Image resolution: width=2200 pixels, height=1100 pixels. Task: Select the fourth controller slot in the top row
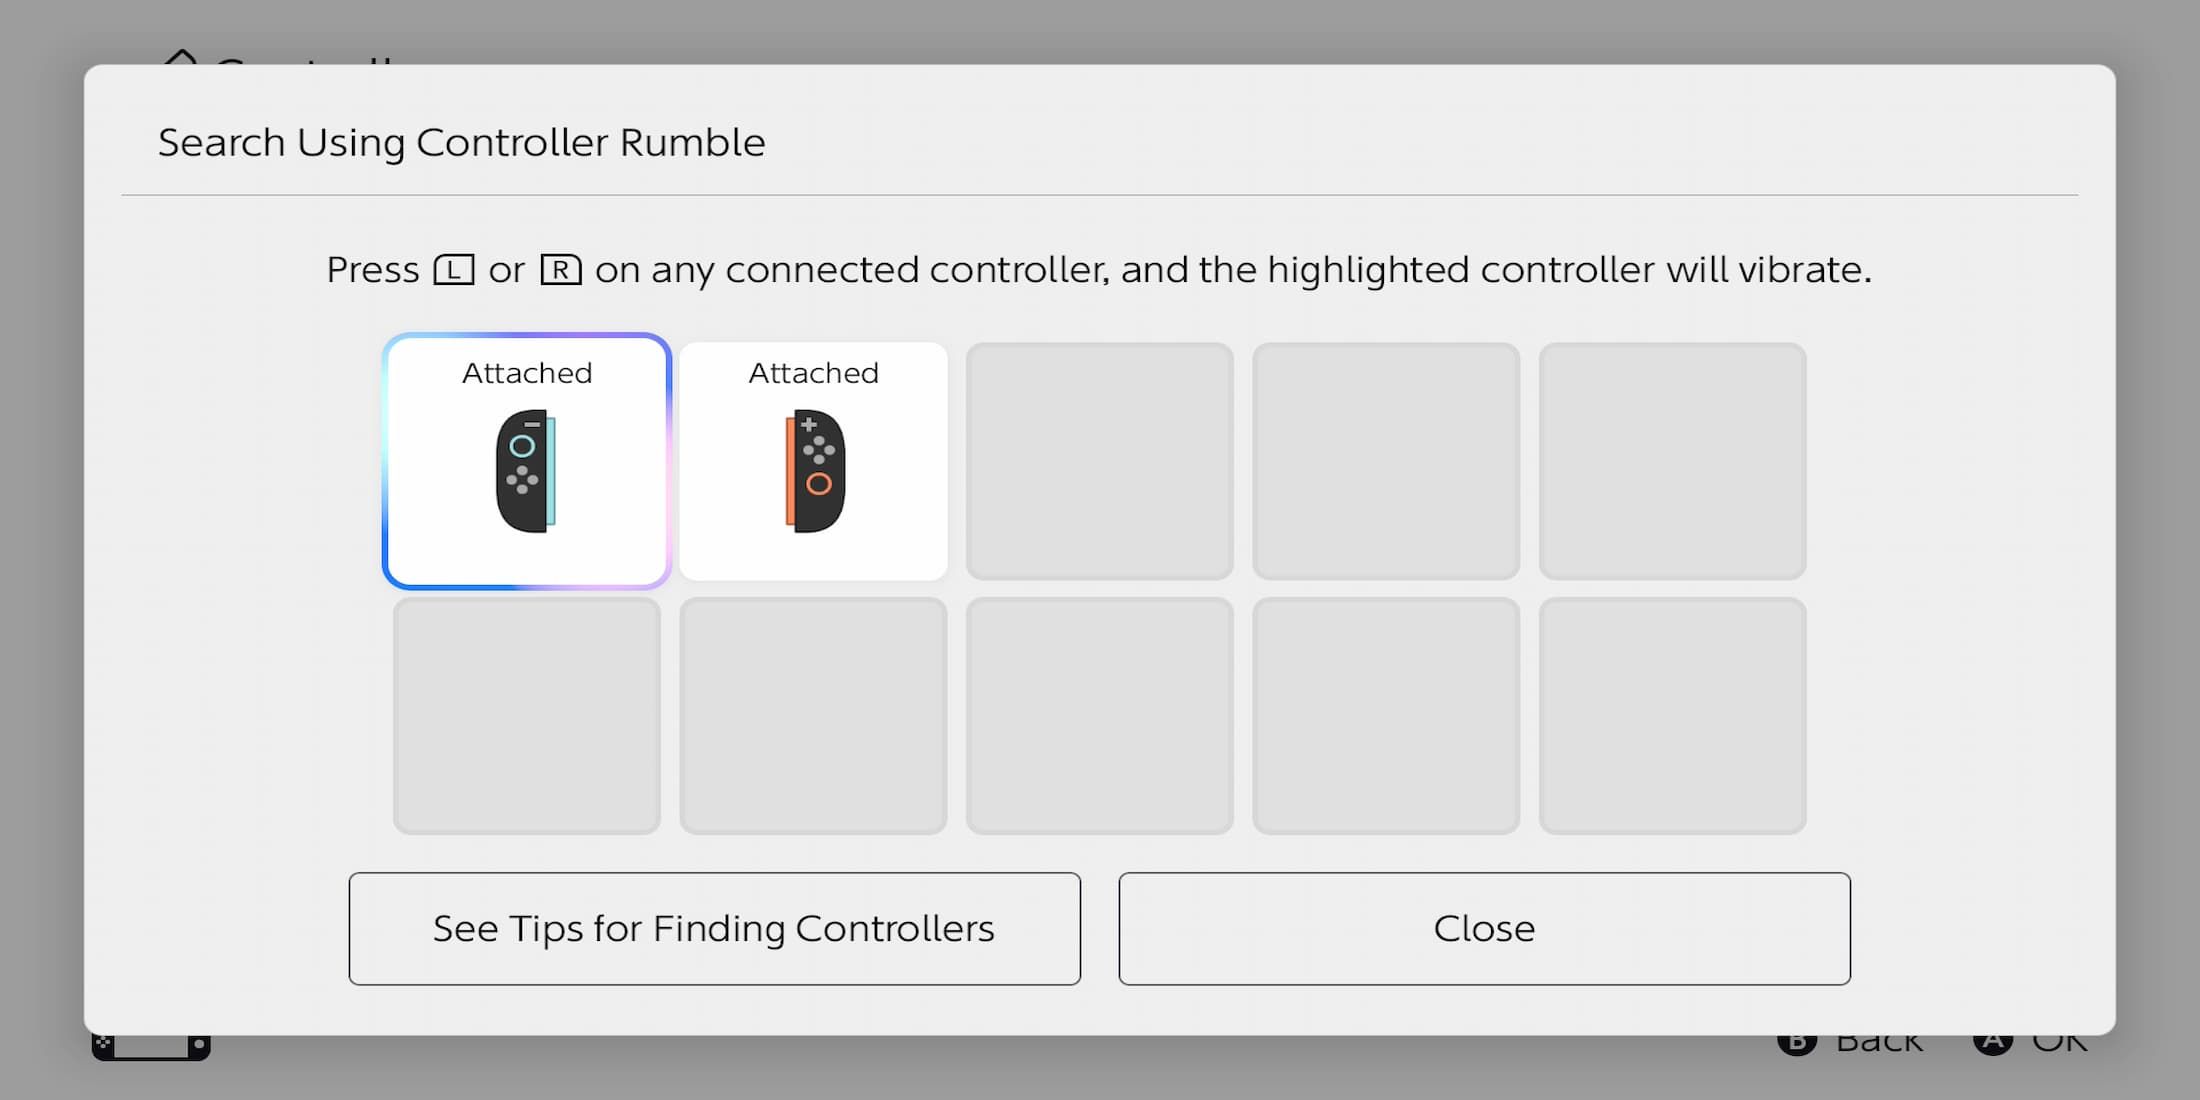tap(1386, 461)
